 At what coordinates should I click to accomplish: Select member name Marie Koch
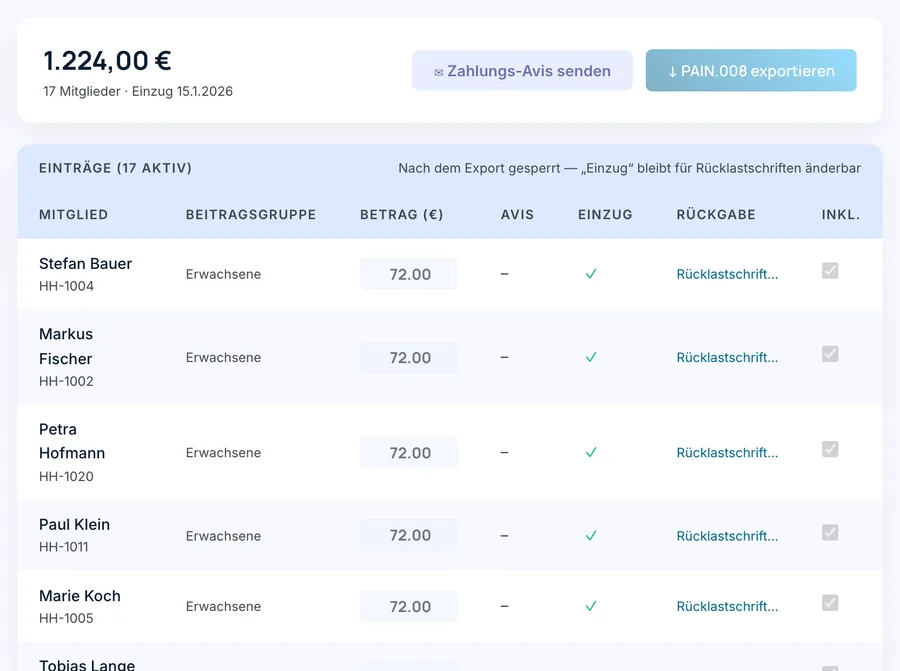tap(80, 596)
